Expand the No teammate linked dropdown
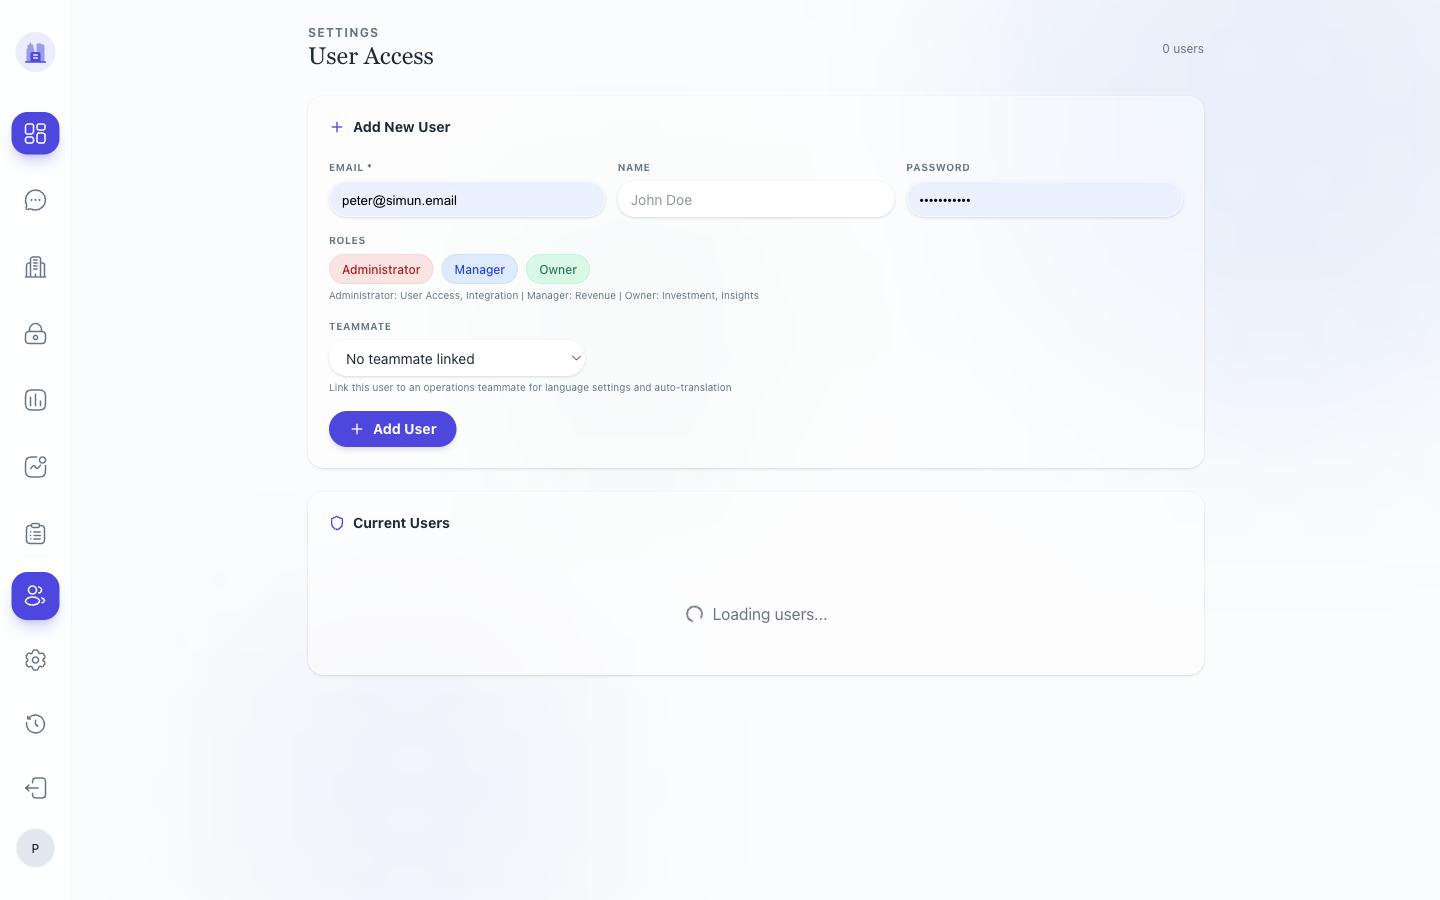The height and width of the screenshot is (900, 1440). (x=457, y=358)
